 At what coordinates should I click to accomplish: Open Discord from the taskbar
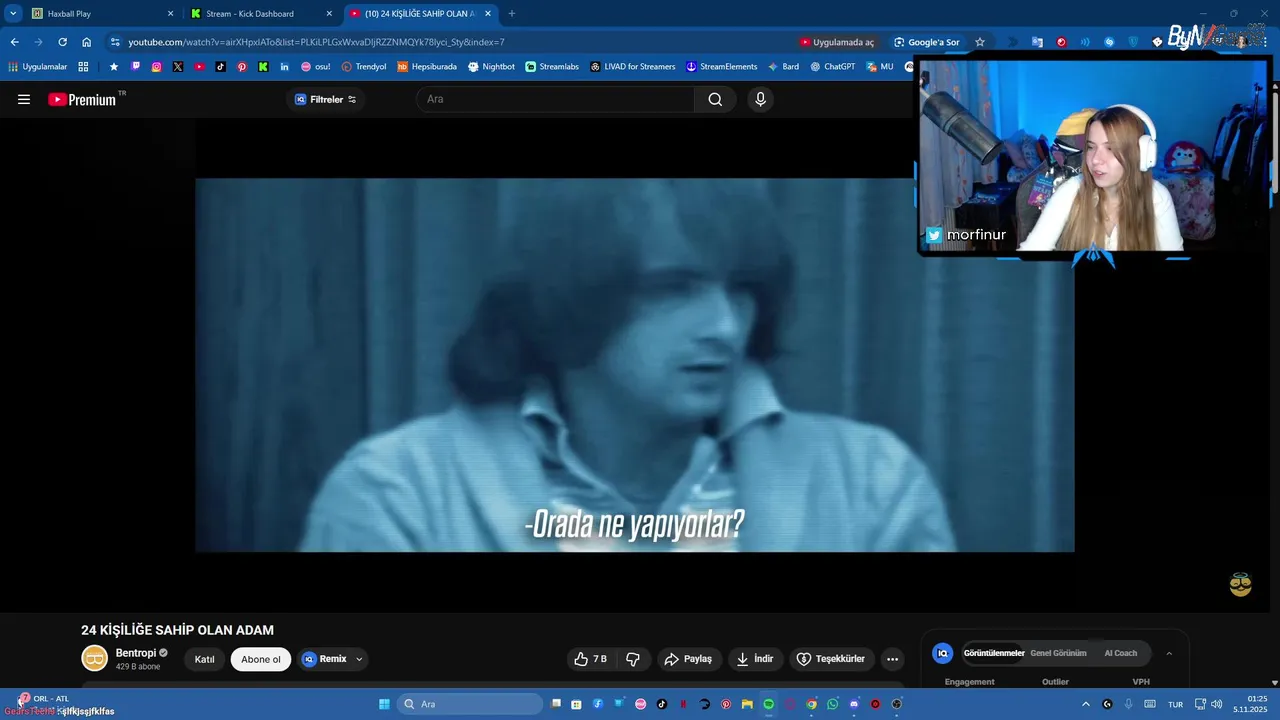click(x=854, y=704)
